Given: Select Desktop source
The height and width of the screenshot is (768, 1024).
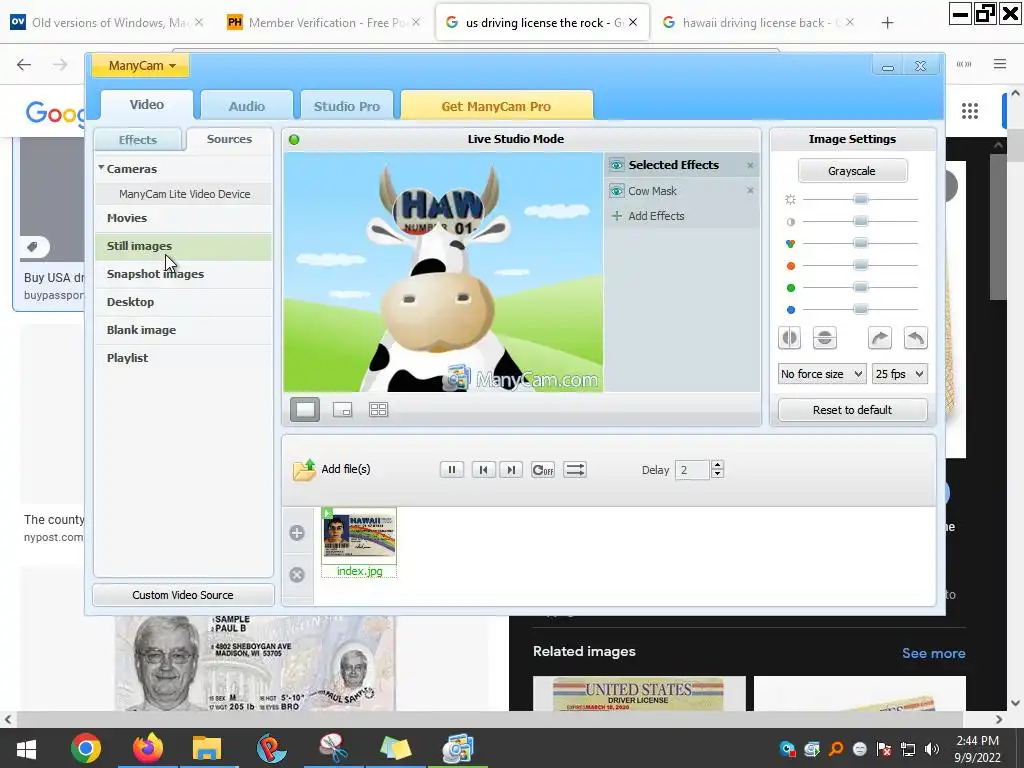Looking at the screenshot, I should coord(184,302).
